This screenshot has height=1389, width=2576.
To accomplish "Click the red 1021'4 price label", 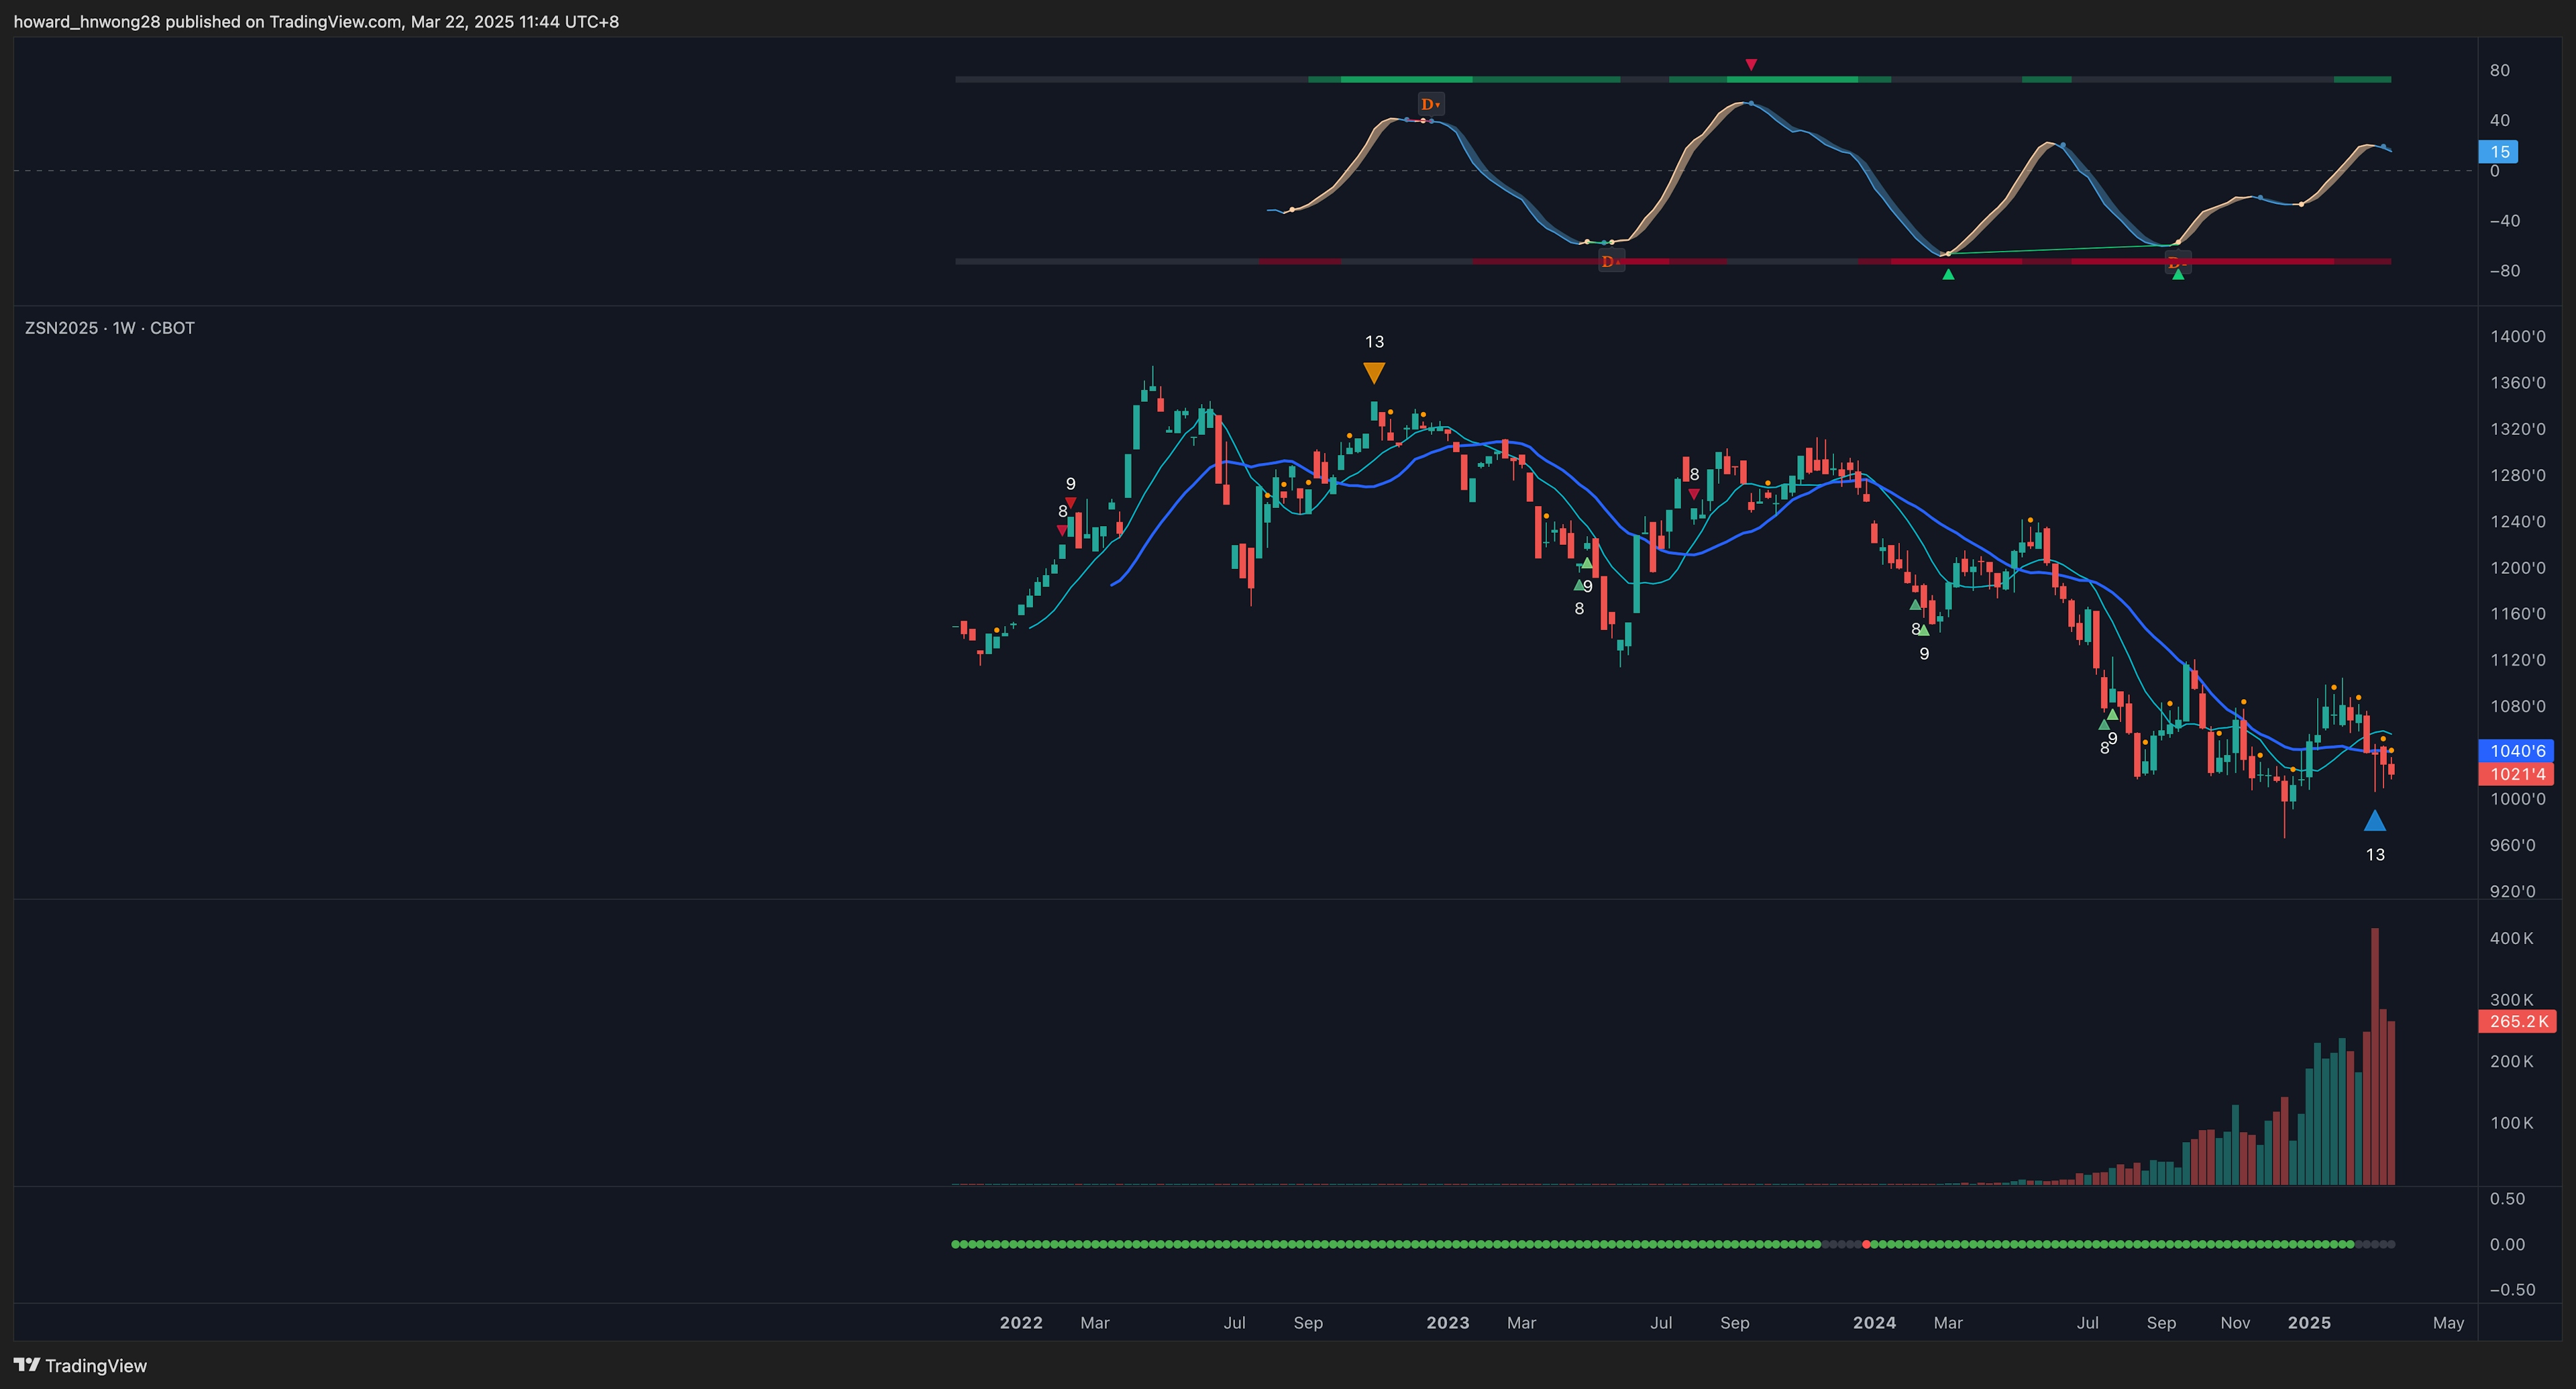I will pyautogui.click(x=2516, y=774).
